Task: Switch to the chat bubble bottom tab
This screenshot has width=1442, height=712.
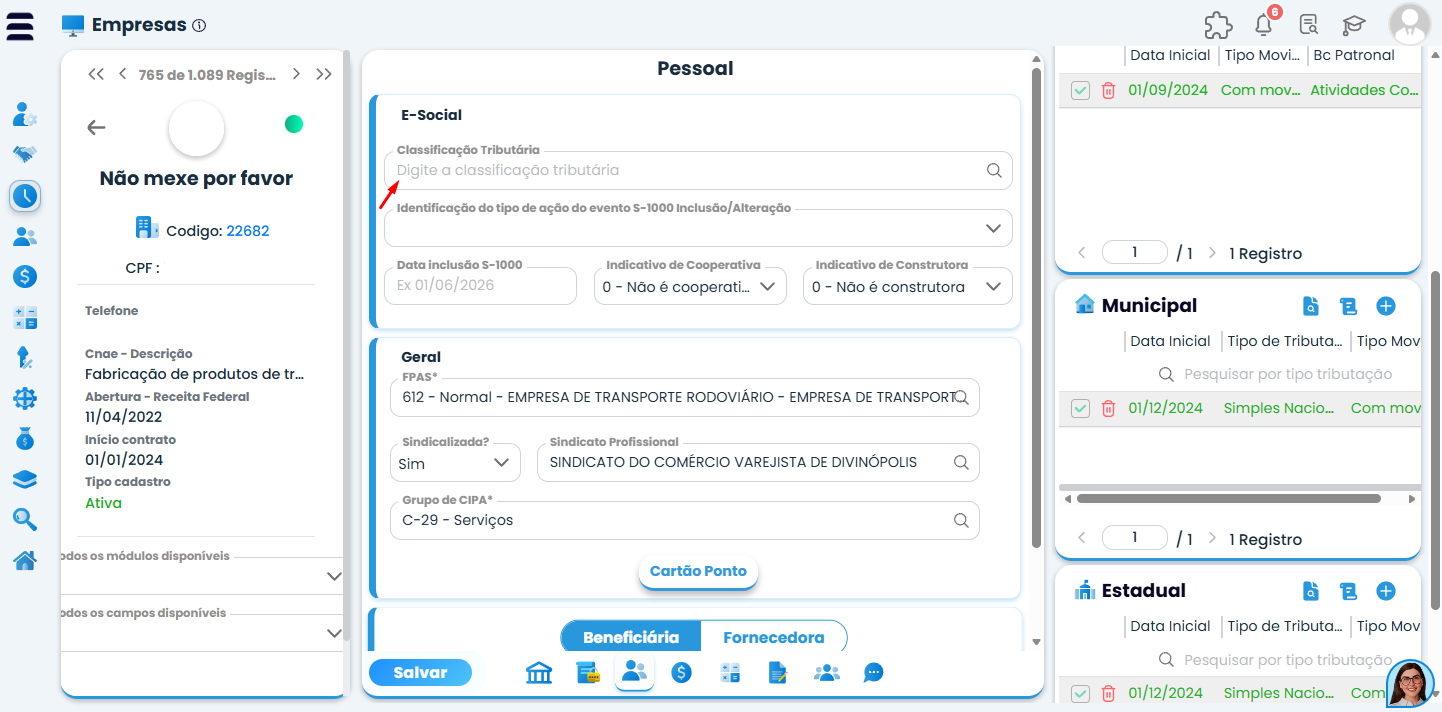Action: click(874, 673)
